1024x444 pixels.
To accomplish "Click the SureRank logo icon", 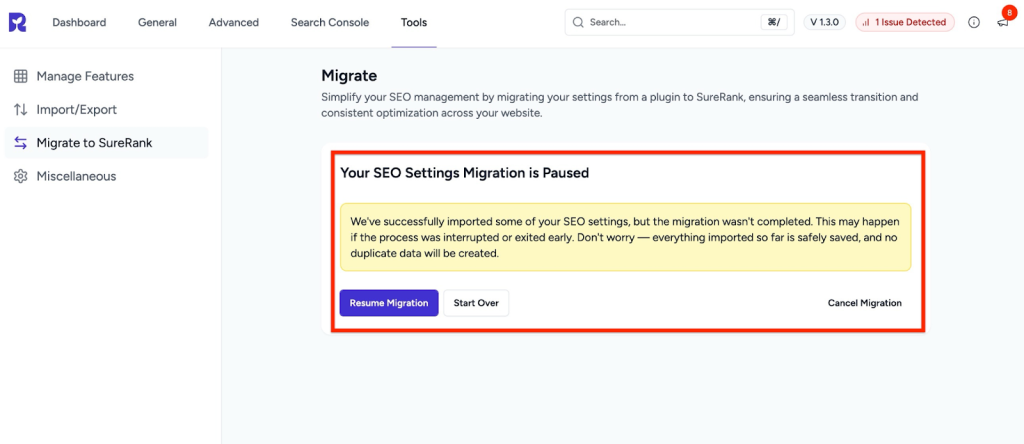I will click(x=18, y=22).
